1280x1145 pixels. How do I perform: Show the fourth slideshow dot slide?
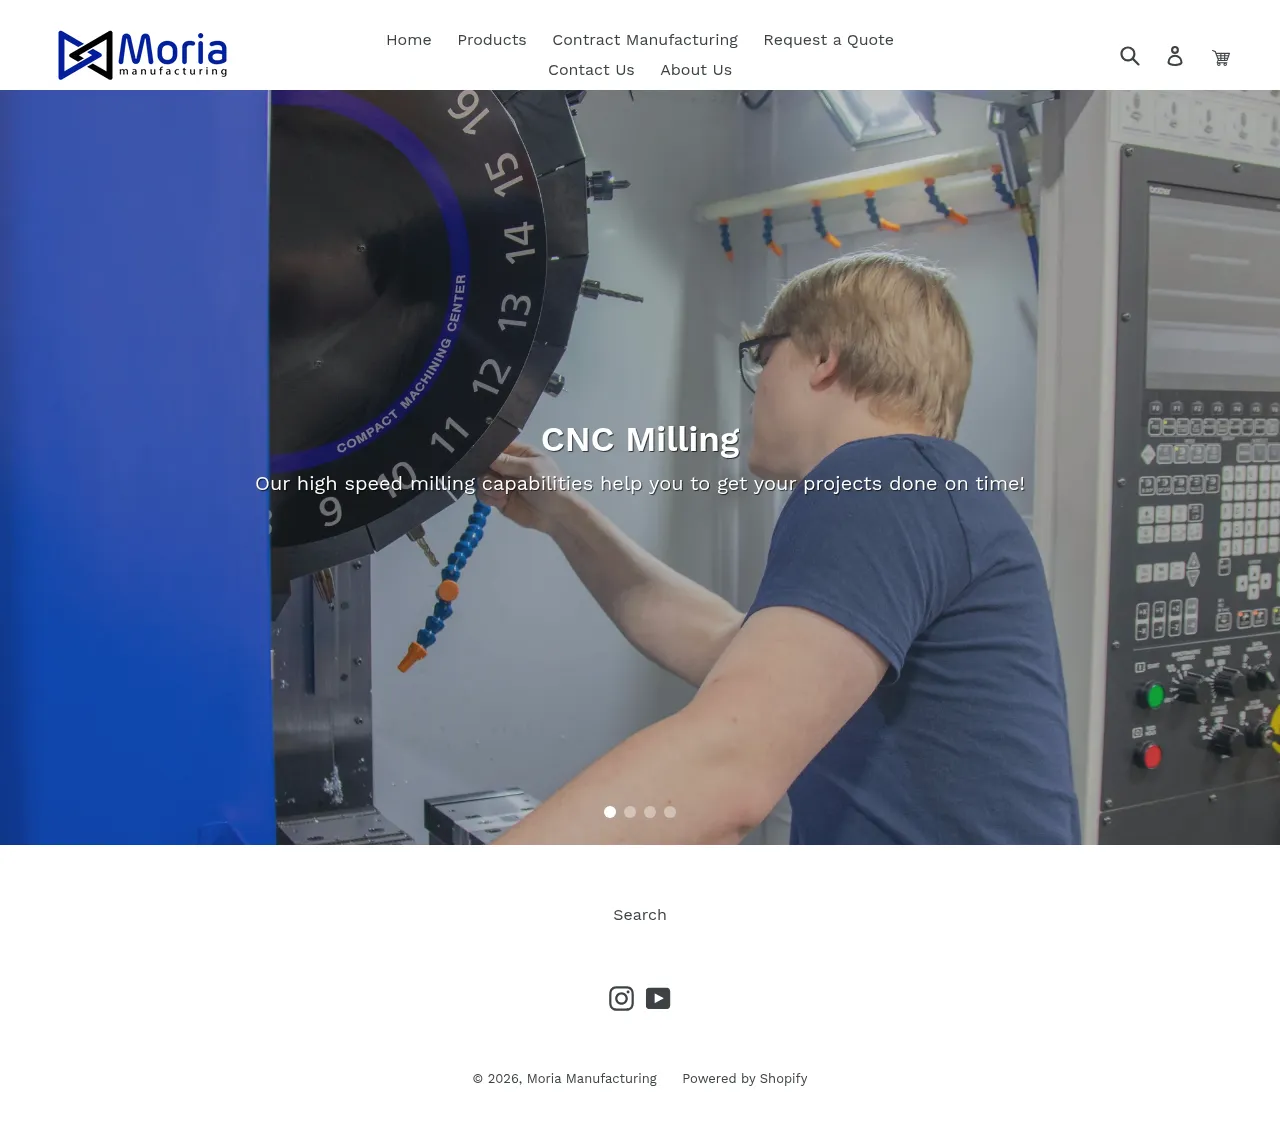click(x=670, y=812)
